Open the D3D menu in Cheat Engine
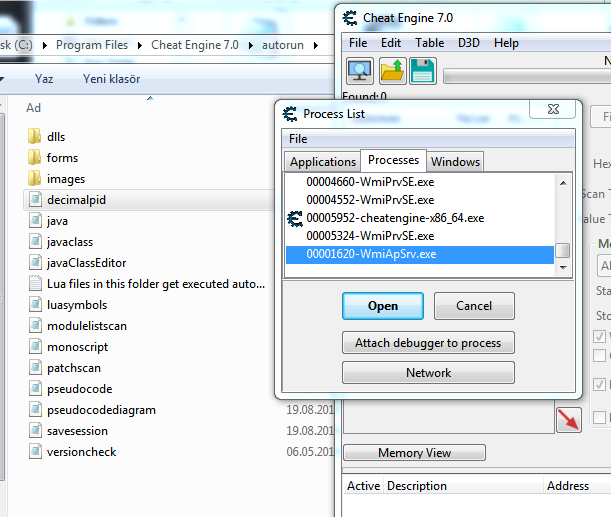 pyautogui.click(x=469, y=43)
